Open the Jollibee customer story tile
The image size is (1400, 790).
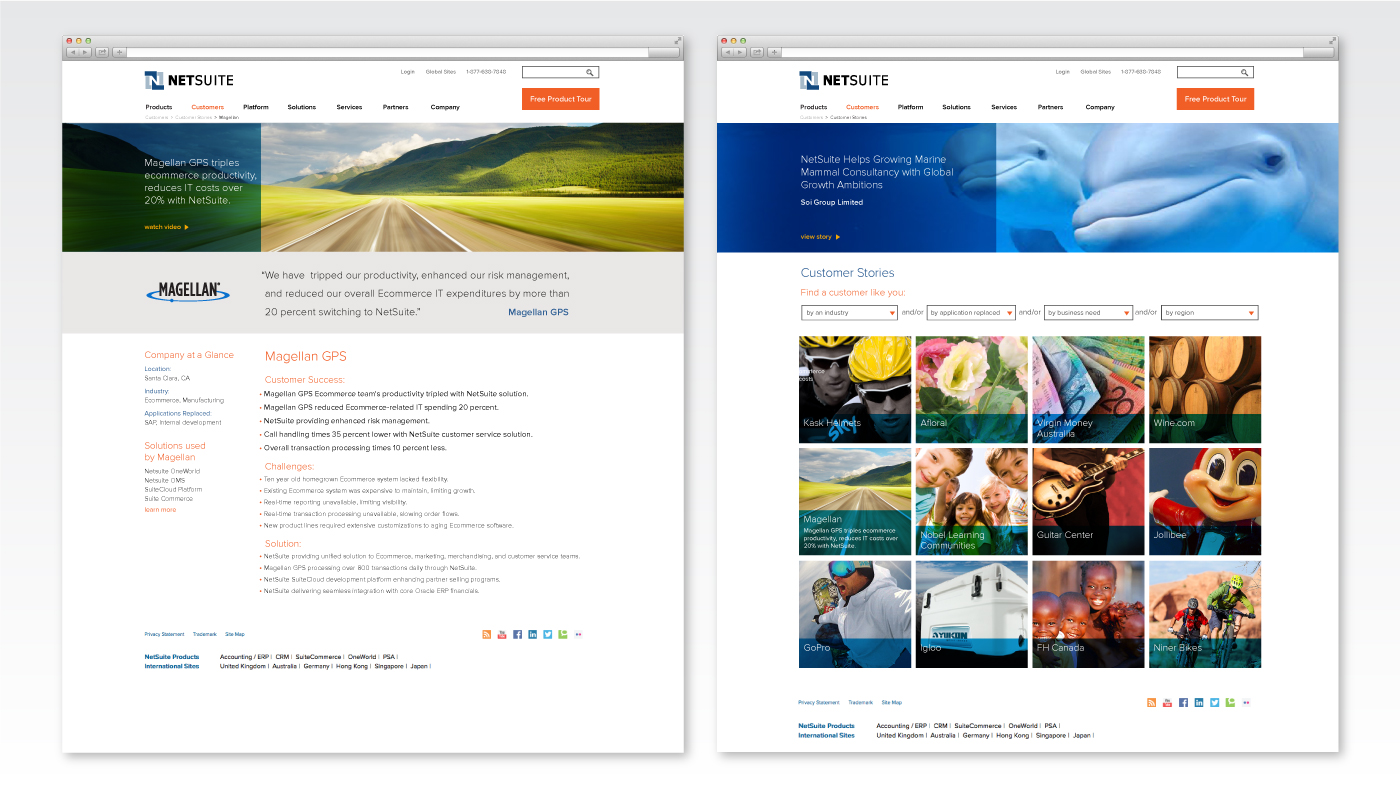coord(1205,501)
